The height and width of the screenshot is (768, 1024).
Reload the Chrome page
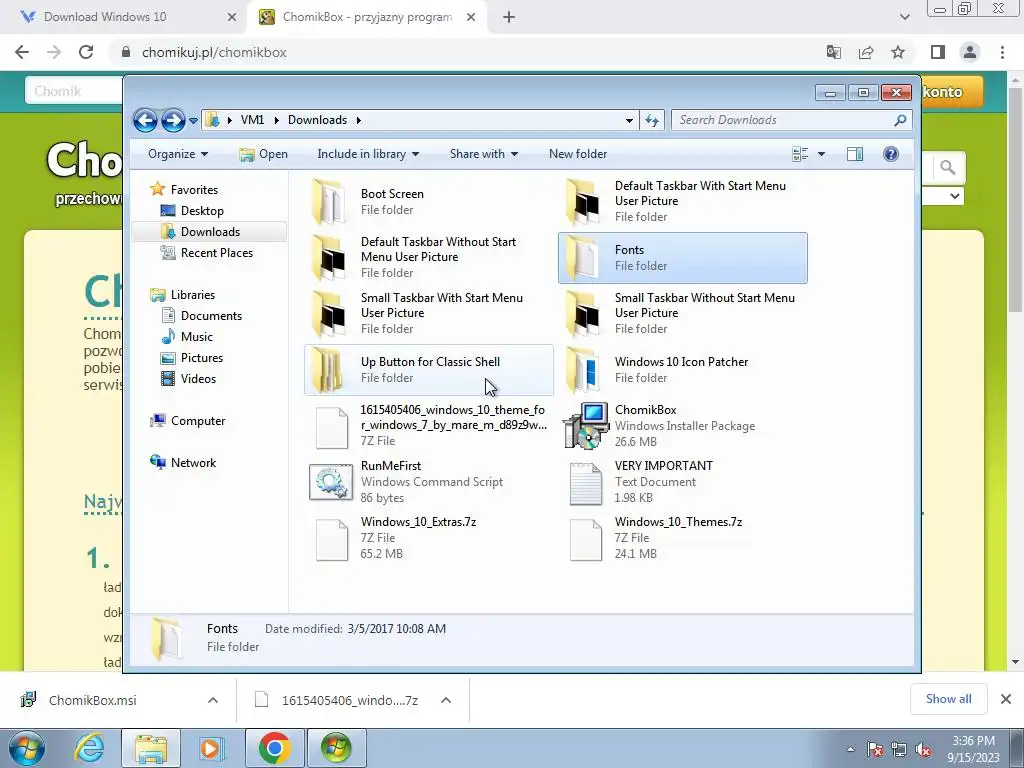[86, 52]
